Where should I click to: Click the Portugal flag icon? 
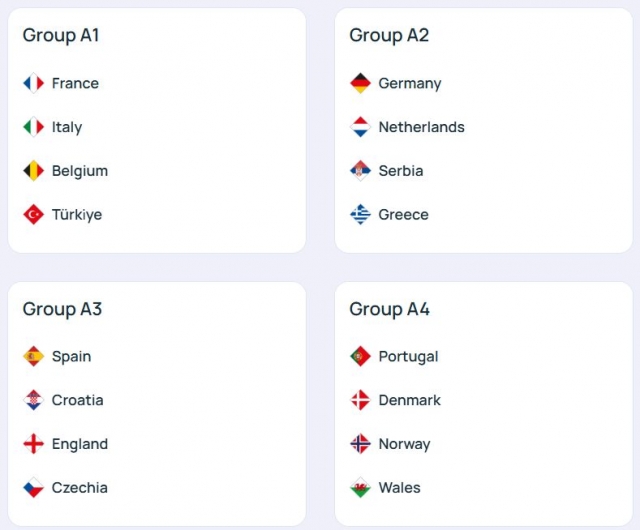[361, 356]
